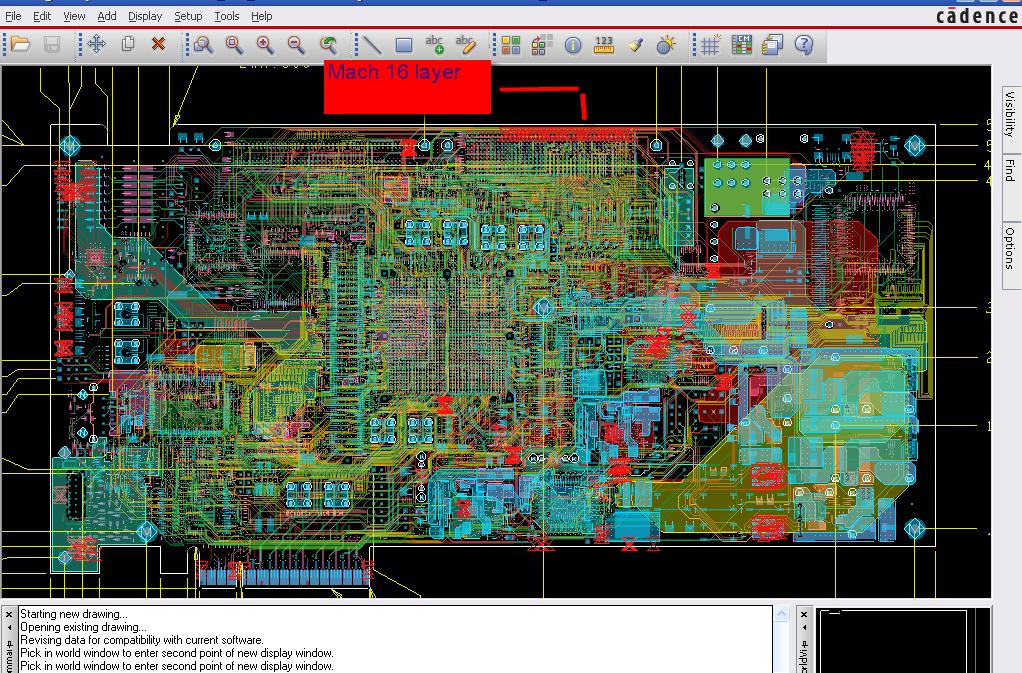Expand the Visibility side panel

1010,114
